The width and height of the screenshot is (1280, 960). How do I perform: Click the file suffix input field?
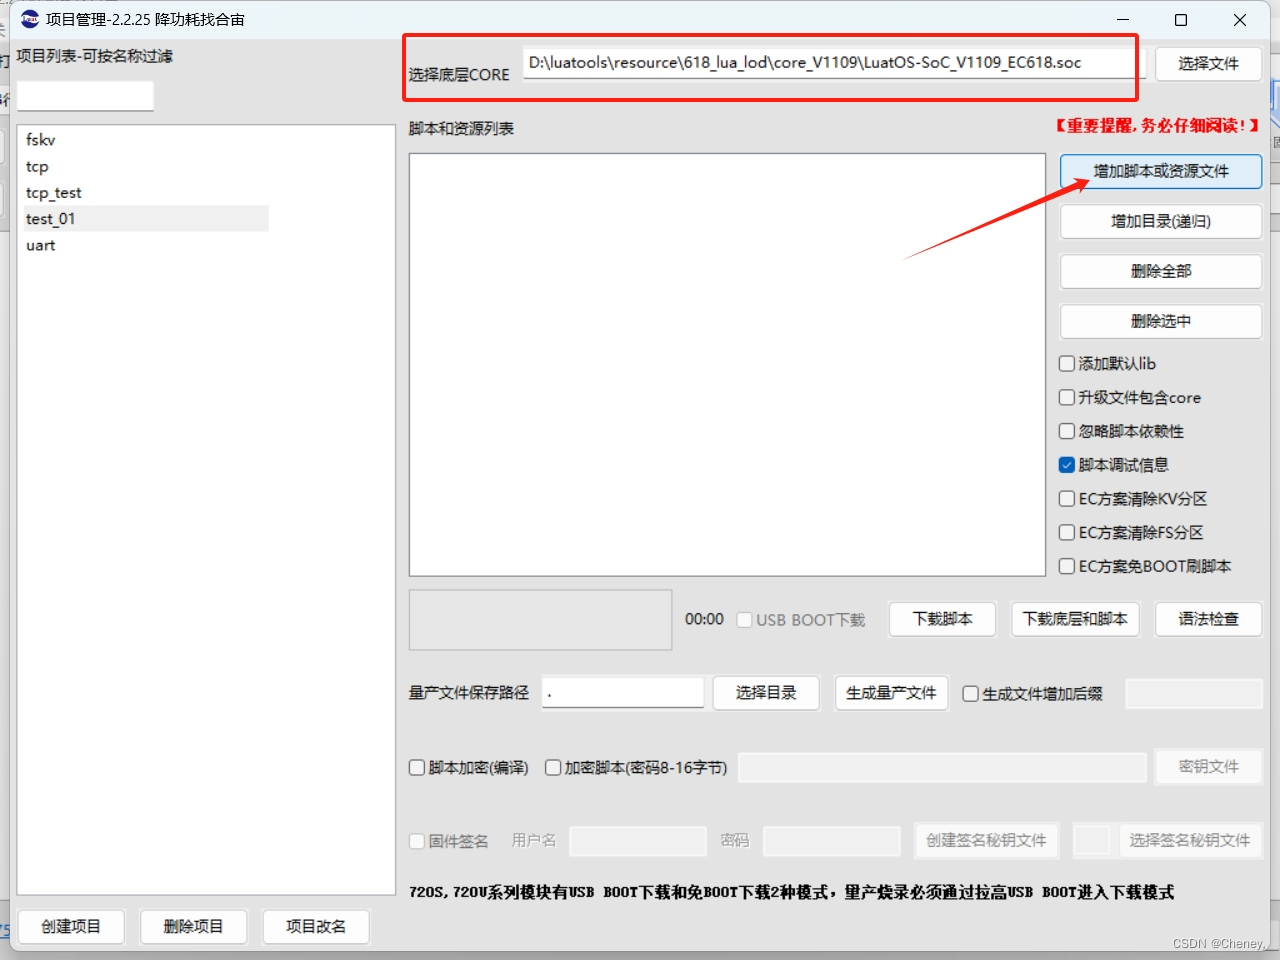click(1194, 693)
